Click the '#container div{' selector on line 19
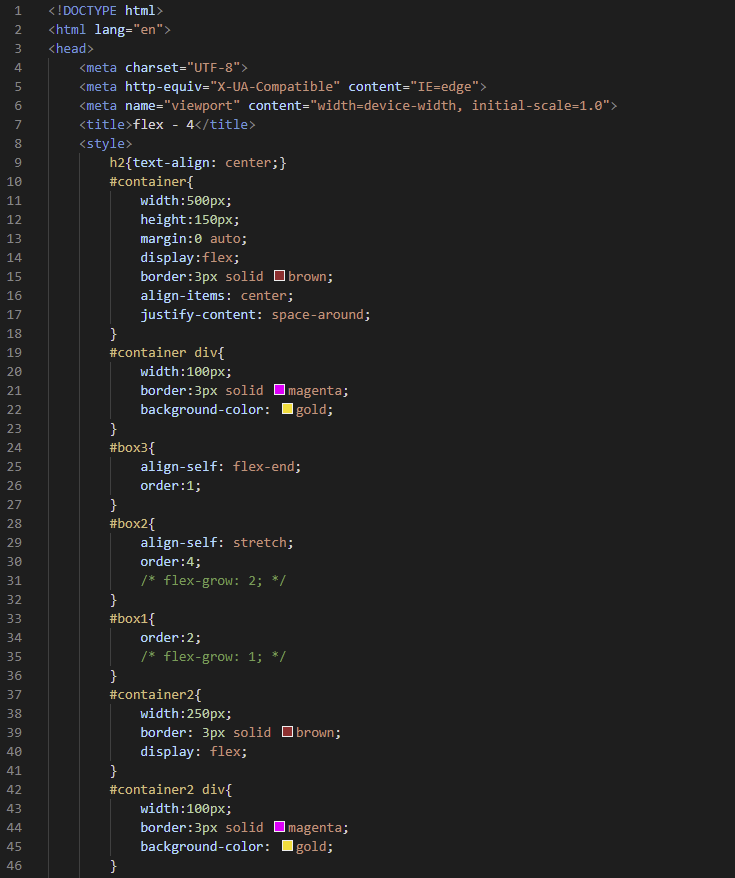735x878 pixels. pyautogui.click(x=167, y=353)
